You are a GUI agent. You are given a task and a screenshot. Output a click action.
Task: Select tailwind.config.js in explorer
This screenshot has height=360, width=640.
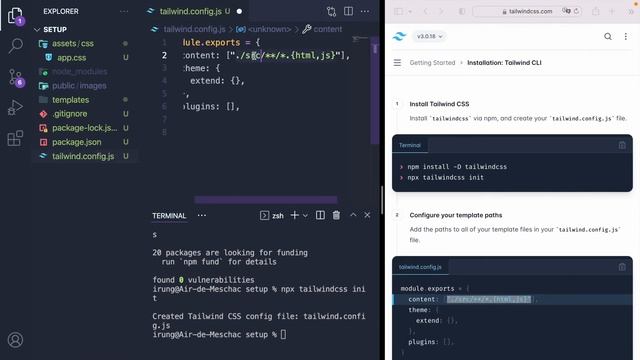click(x=83, y=156)
